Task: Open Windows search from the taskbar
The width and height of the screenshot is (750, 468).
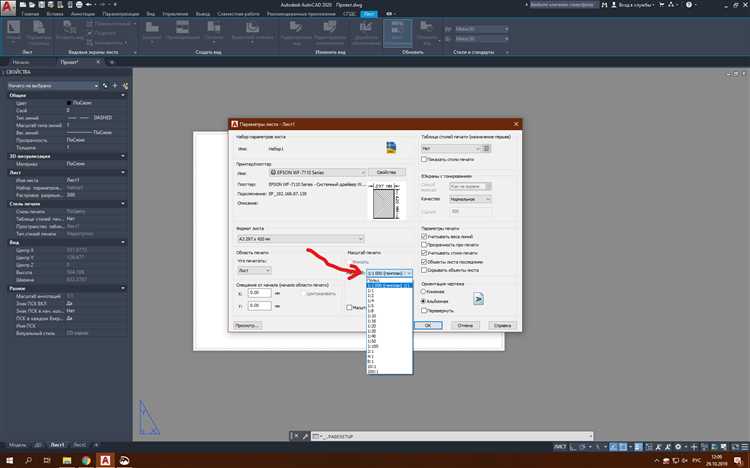Action: 28,460
